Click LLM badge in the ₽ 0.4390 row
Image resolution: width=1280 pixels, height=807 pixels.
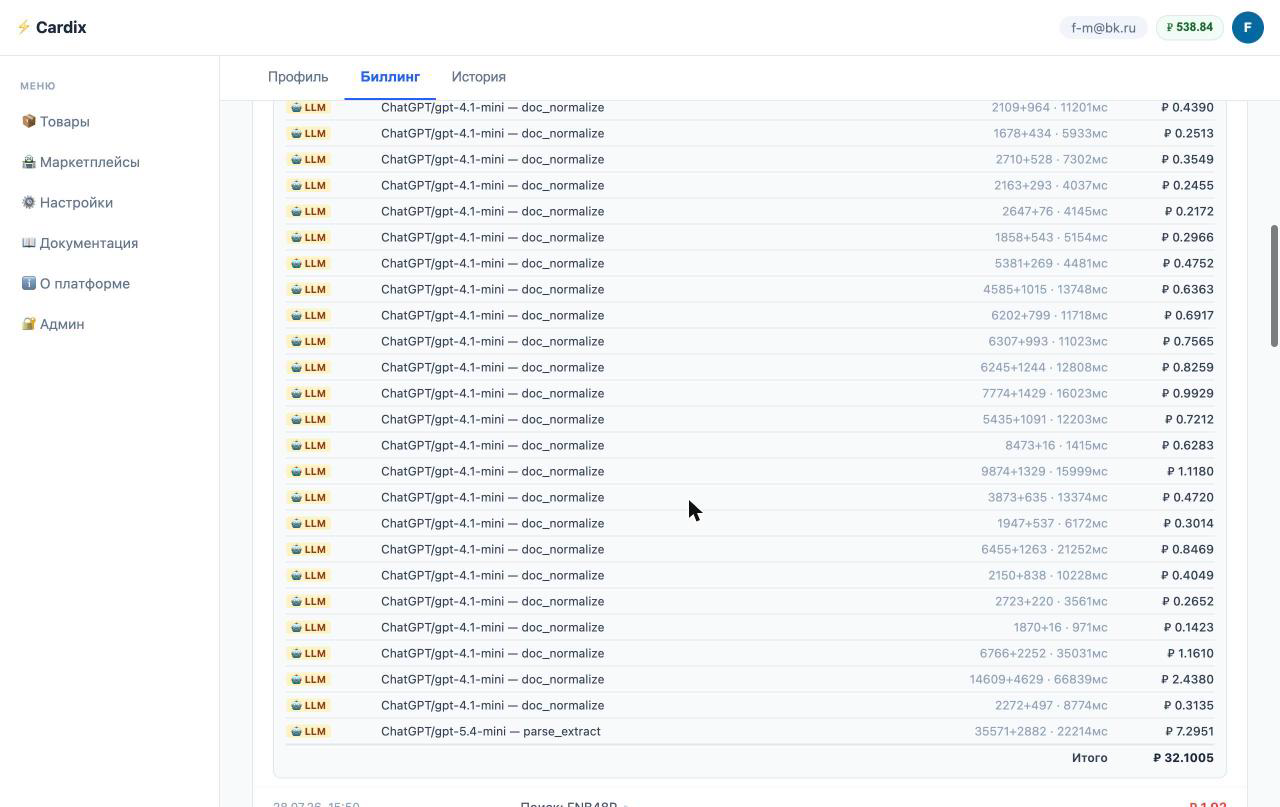click(308, 107)
